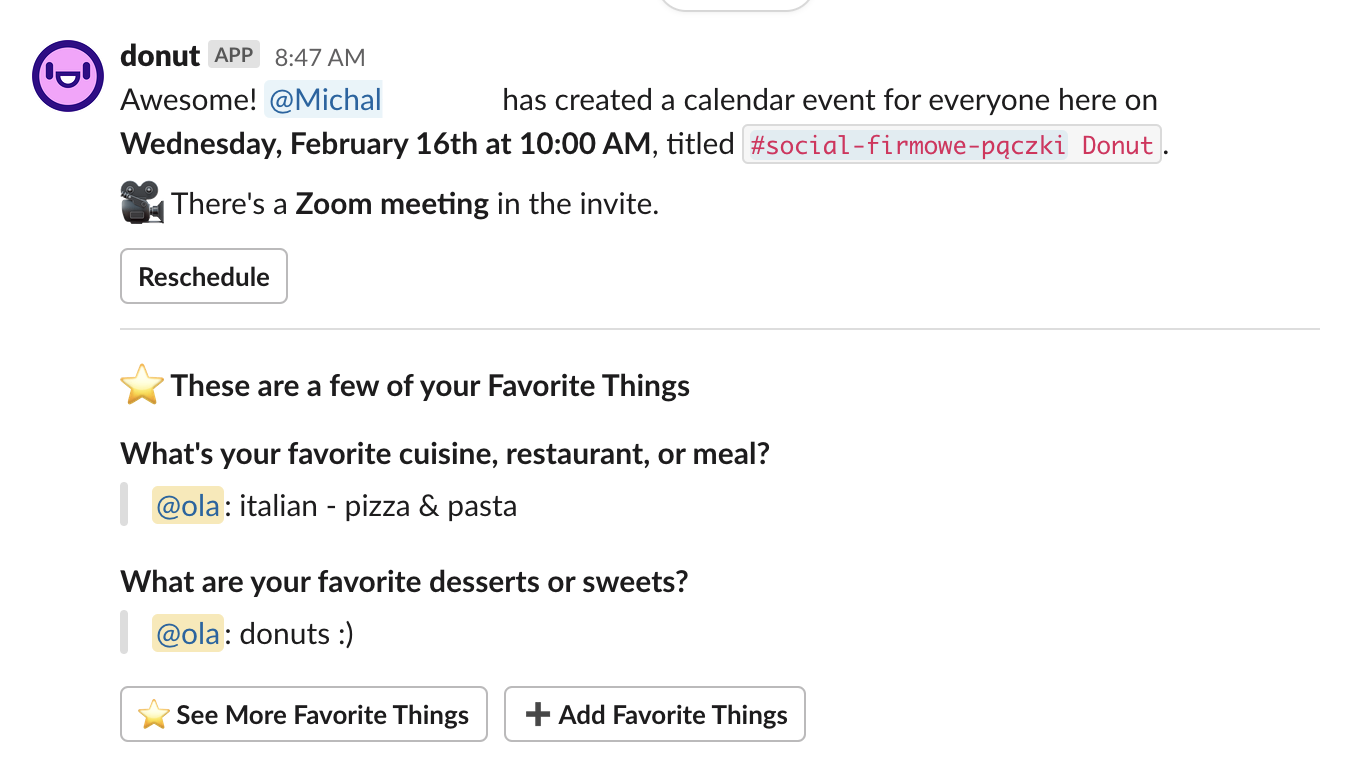This screenshot has height=758, width=1366.
Task: Click the star icon in See More button
Action: pos(154,714)
